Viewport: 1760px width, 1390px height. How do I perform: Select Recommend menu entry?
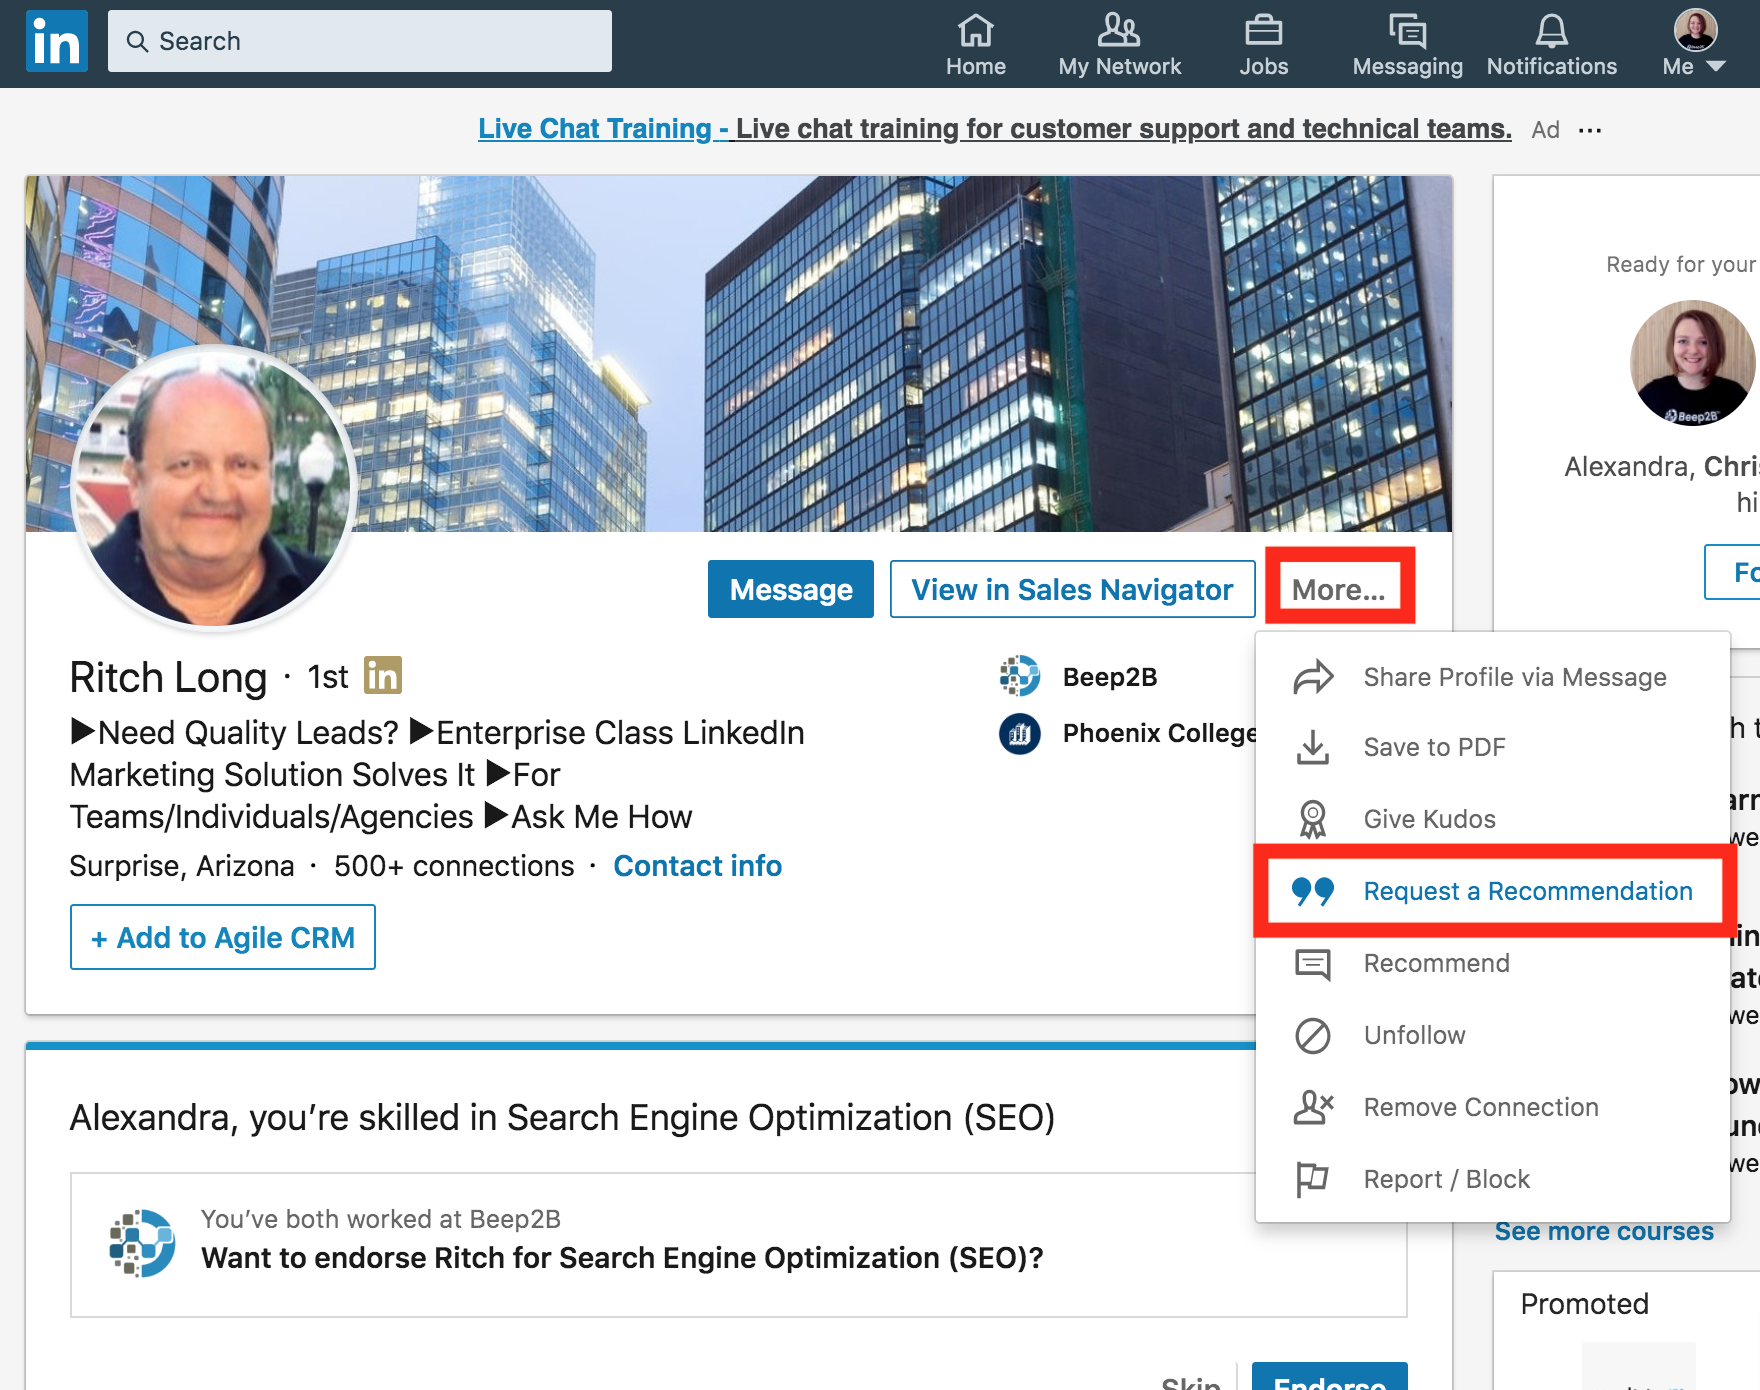tap(1493, 963)
